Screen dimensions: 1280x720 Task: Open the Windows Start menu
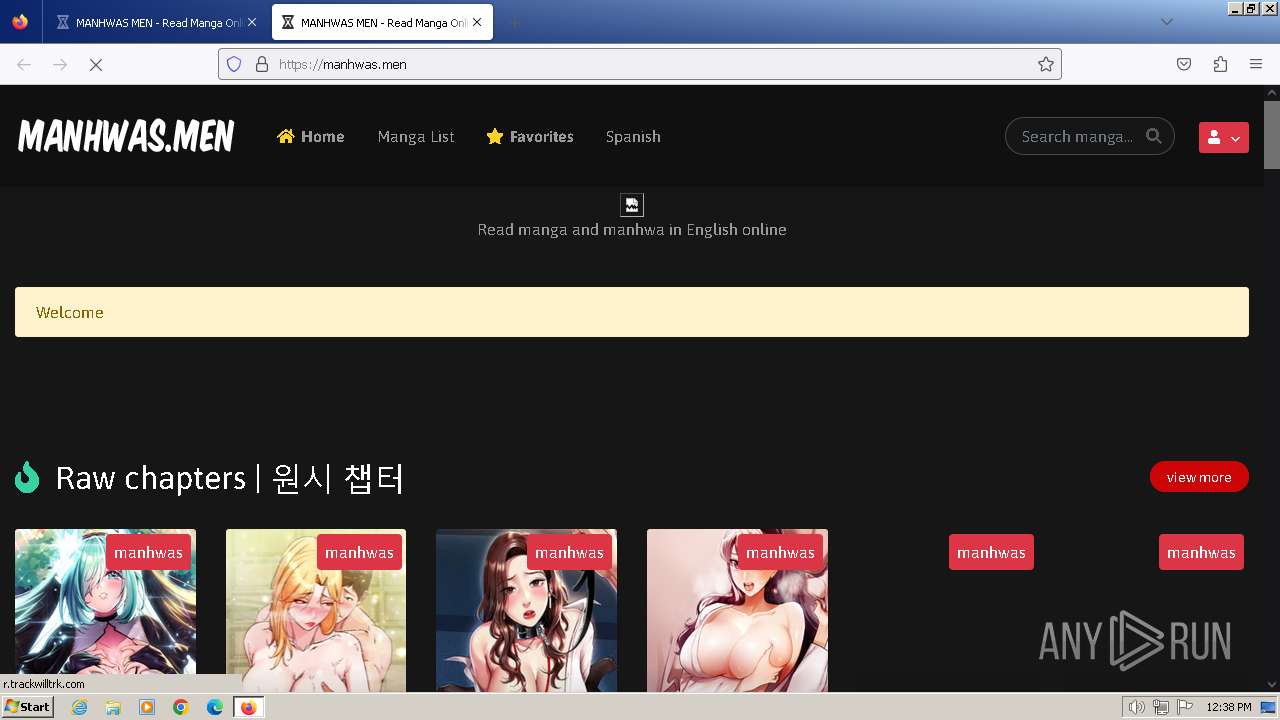click(27, 707)
